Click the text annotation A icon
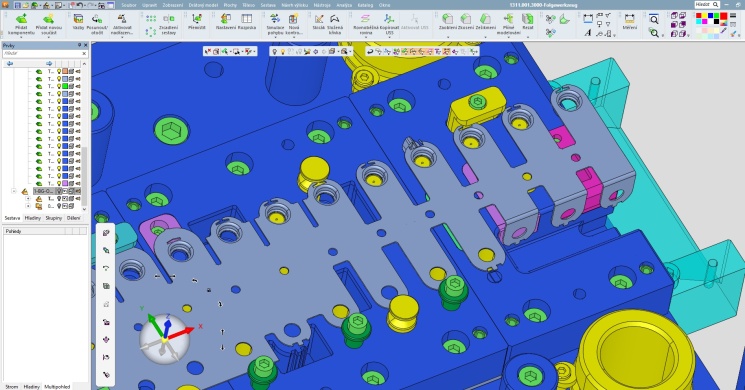The width and height of the screenshot is (745, 390). pyautogui.click(x=588, y=33)
